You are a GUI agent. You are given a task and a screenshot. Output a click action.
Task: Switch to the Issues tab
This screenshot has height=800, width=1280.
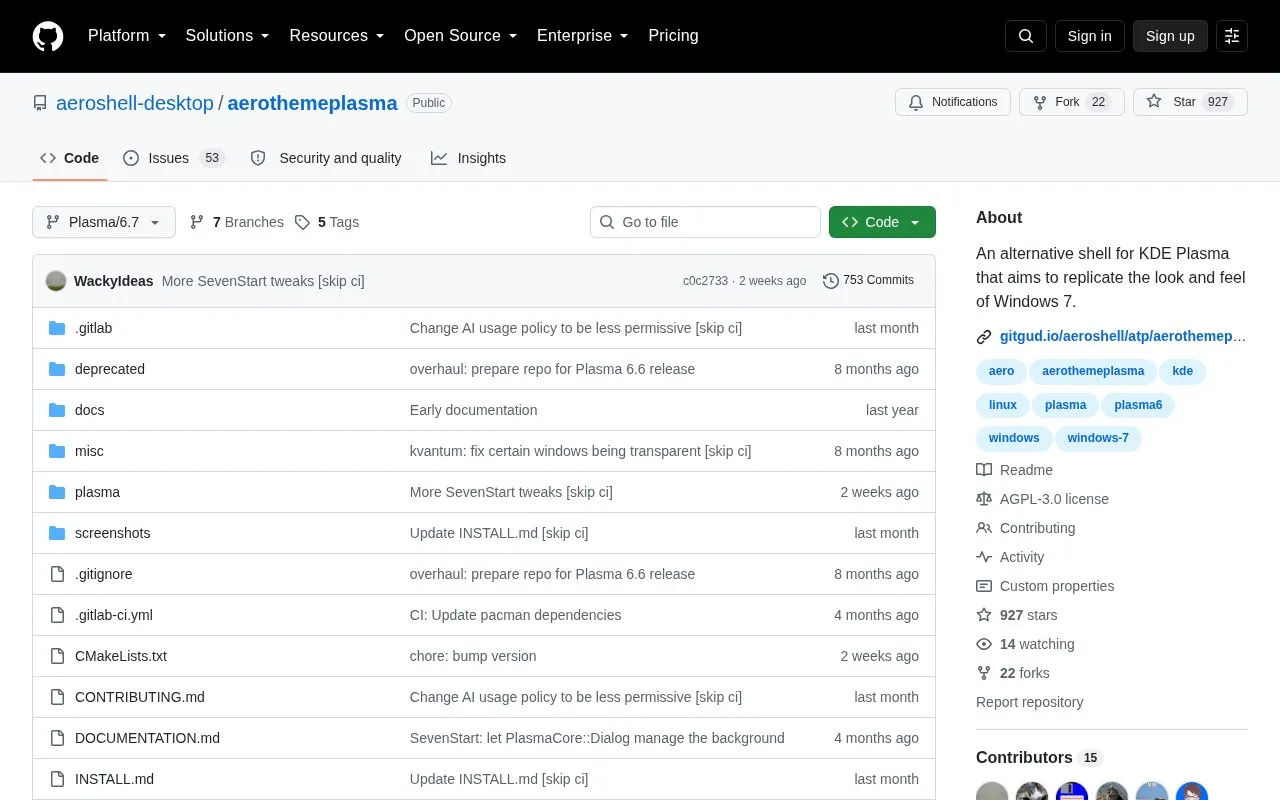point(174,158)
